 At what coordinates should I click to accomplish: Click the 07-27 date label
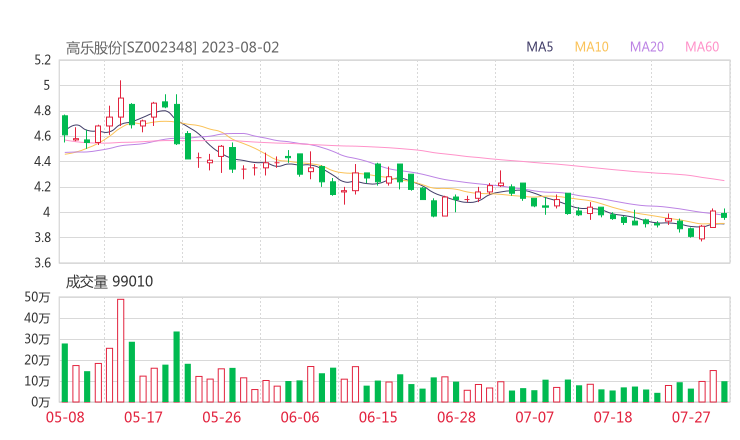click(x=691, y=417)
